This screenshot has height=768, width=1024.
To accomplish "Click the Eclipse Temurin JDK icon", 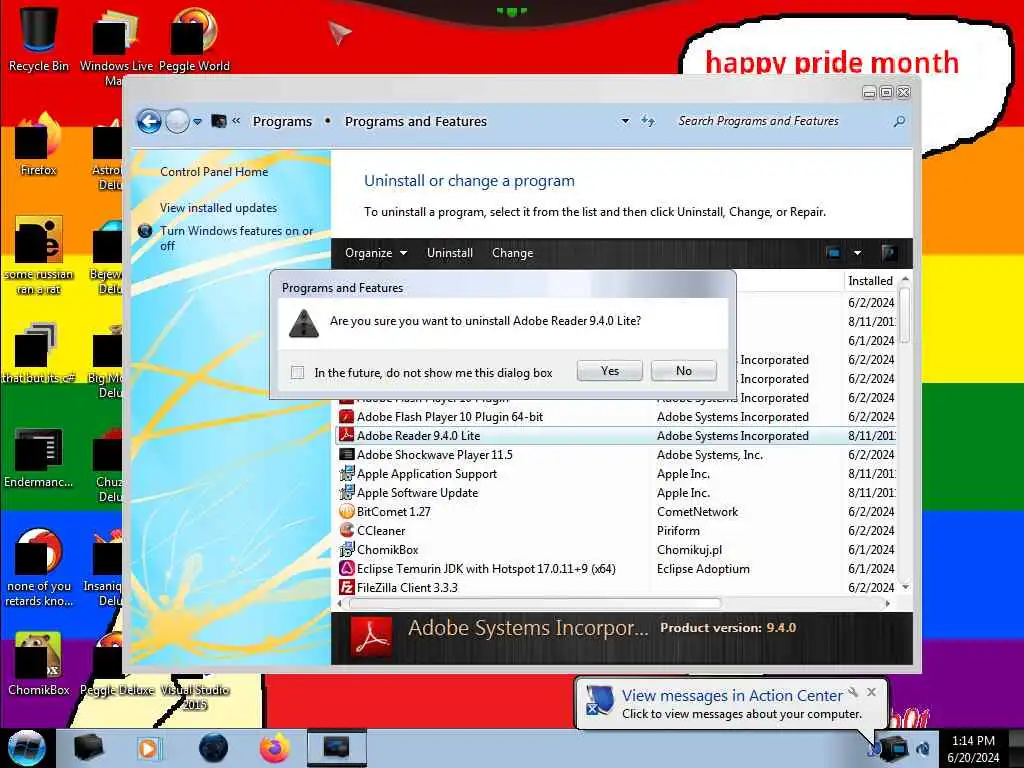I will [x=347, y=568].
